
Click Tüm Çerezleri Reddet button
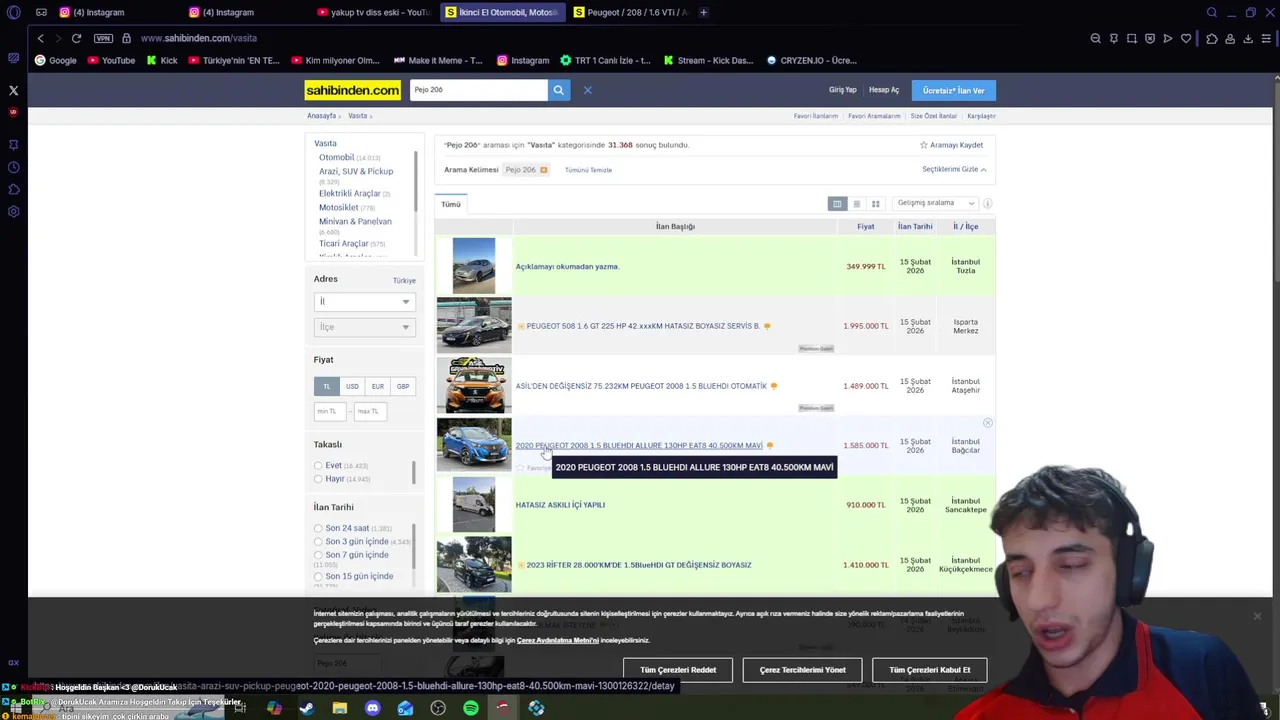[x=678, y=670]
